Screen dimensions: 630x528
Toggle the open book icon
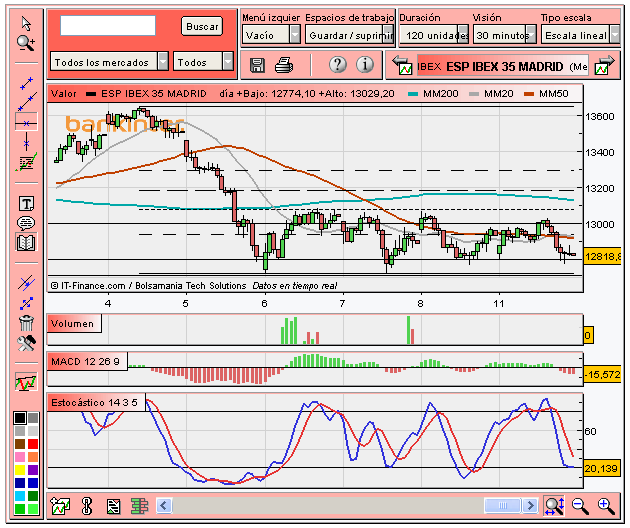point(26,243)
